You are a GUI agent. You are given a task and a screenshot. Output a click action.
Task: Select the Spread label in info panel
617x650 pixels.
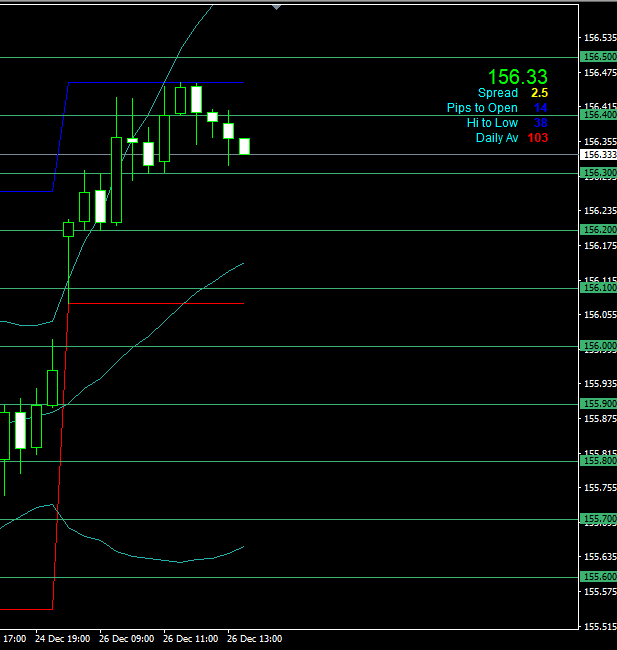[498, 93]
